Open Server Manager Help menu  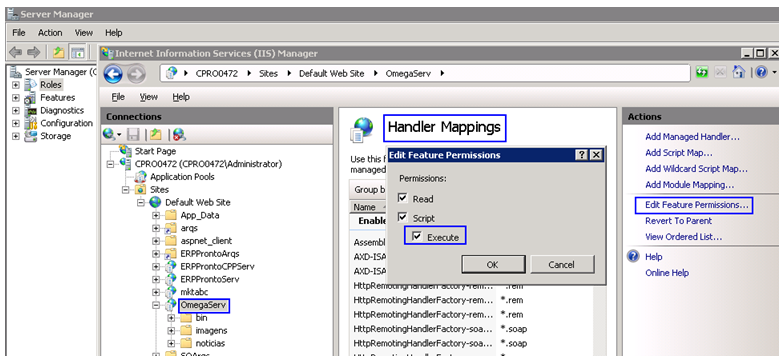pos(114,33)
